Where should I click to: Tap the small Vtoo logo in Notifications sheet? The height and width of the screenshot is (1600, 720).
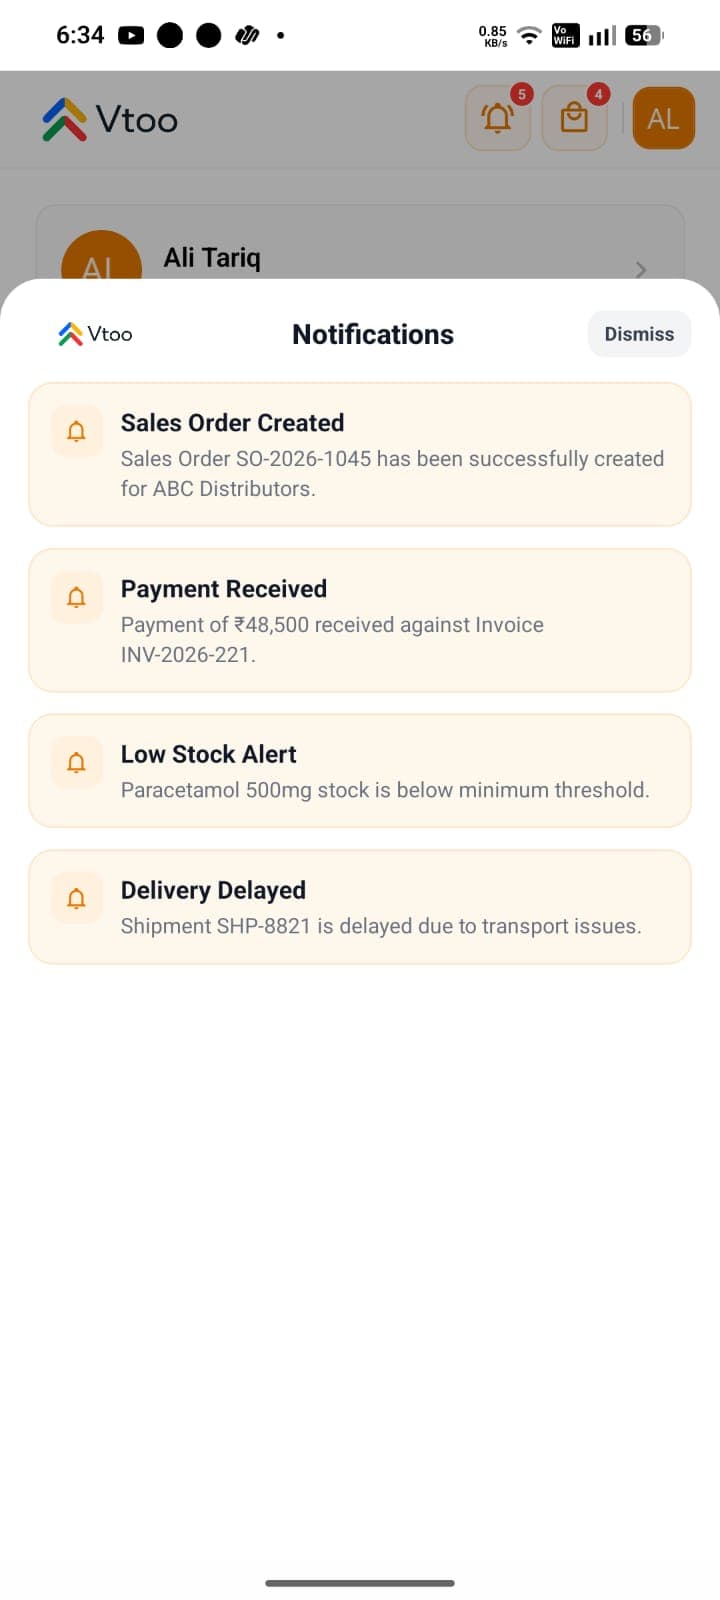point(95,334)
